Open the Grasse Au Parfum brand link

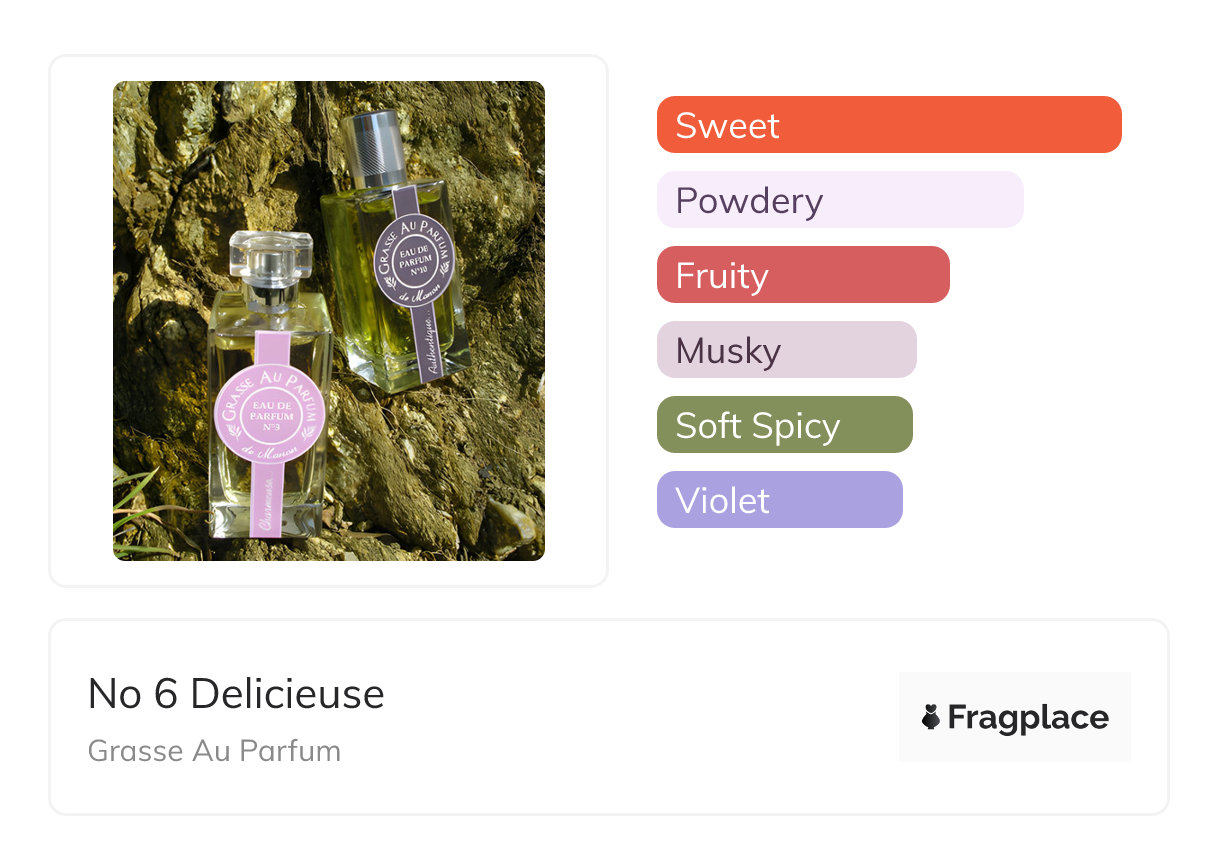214,750
